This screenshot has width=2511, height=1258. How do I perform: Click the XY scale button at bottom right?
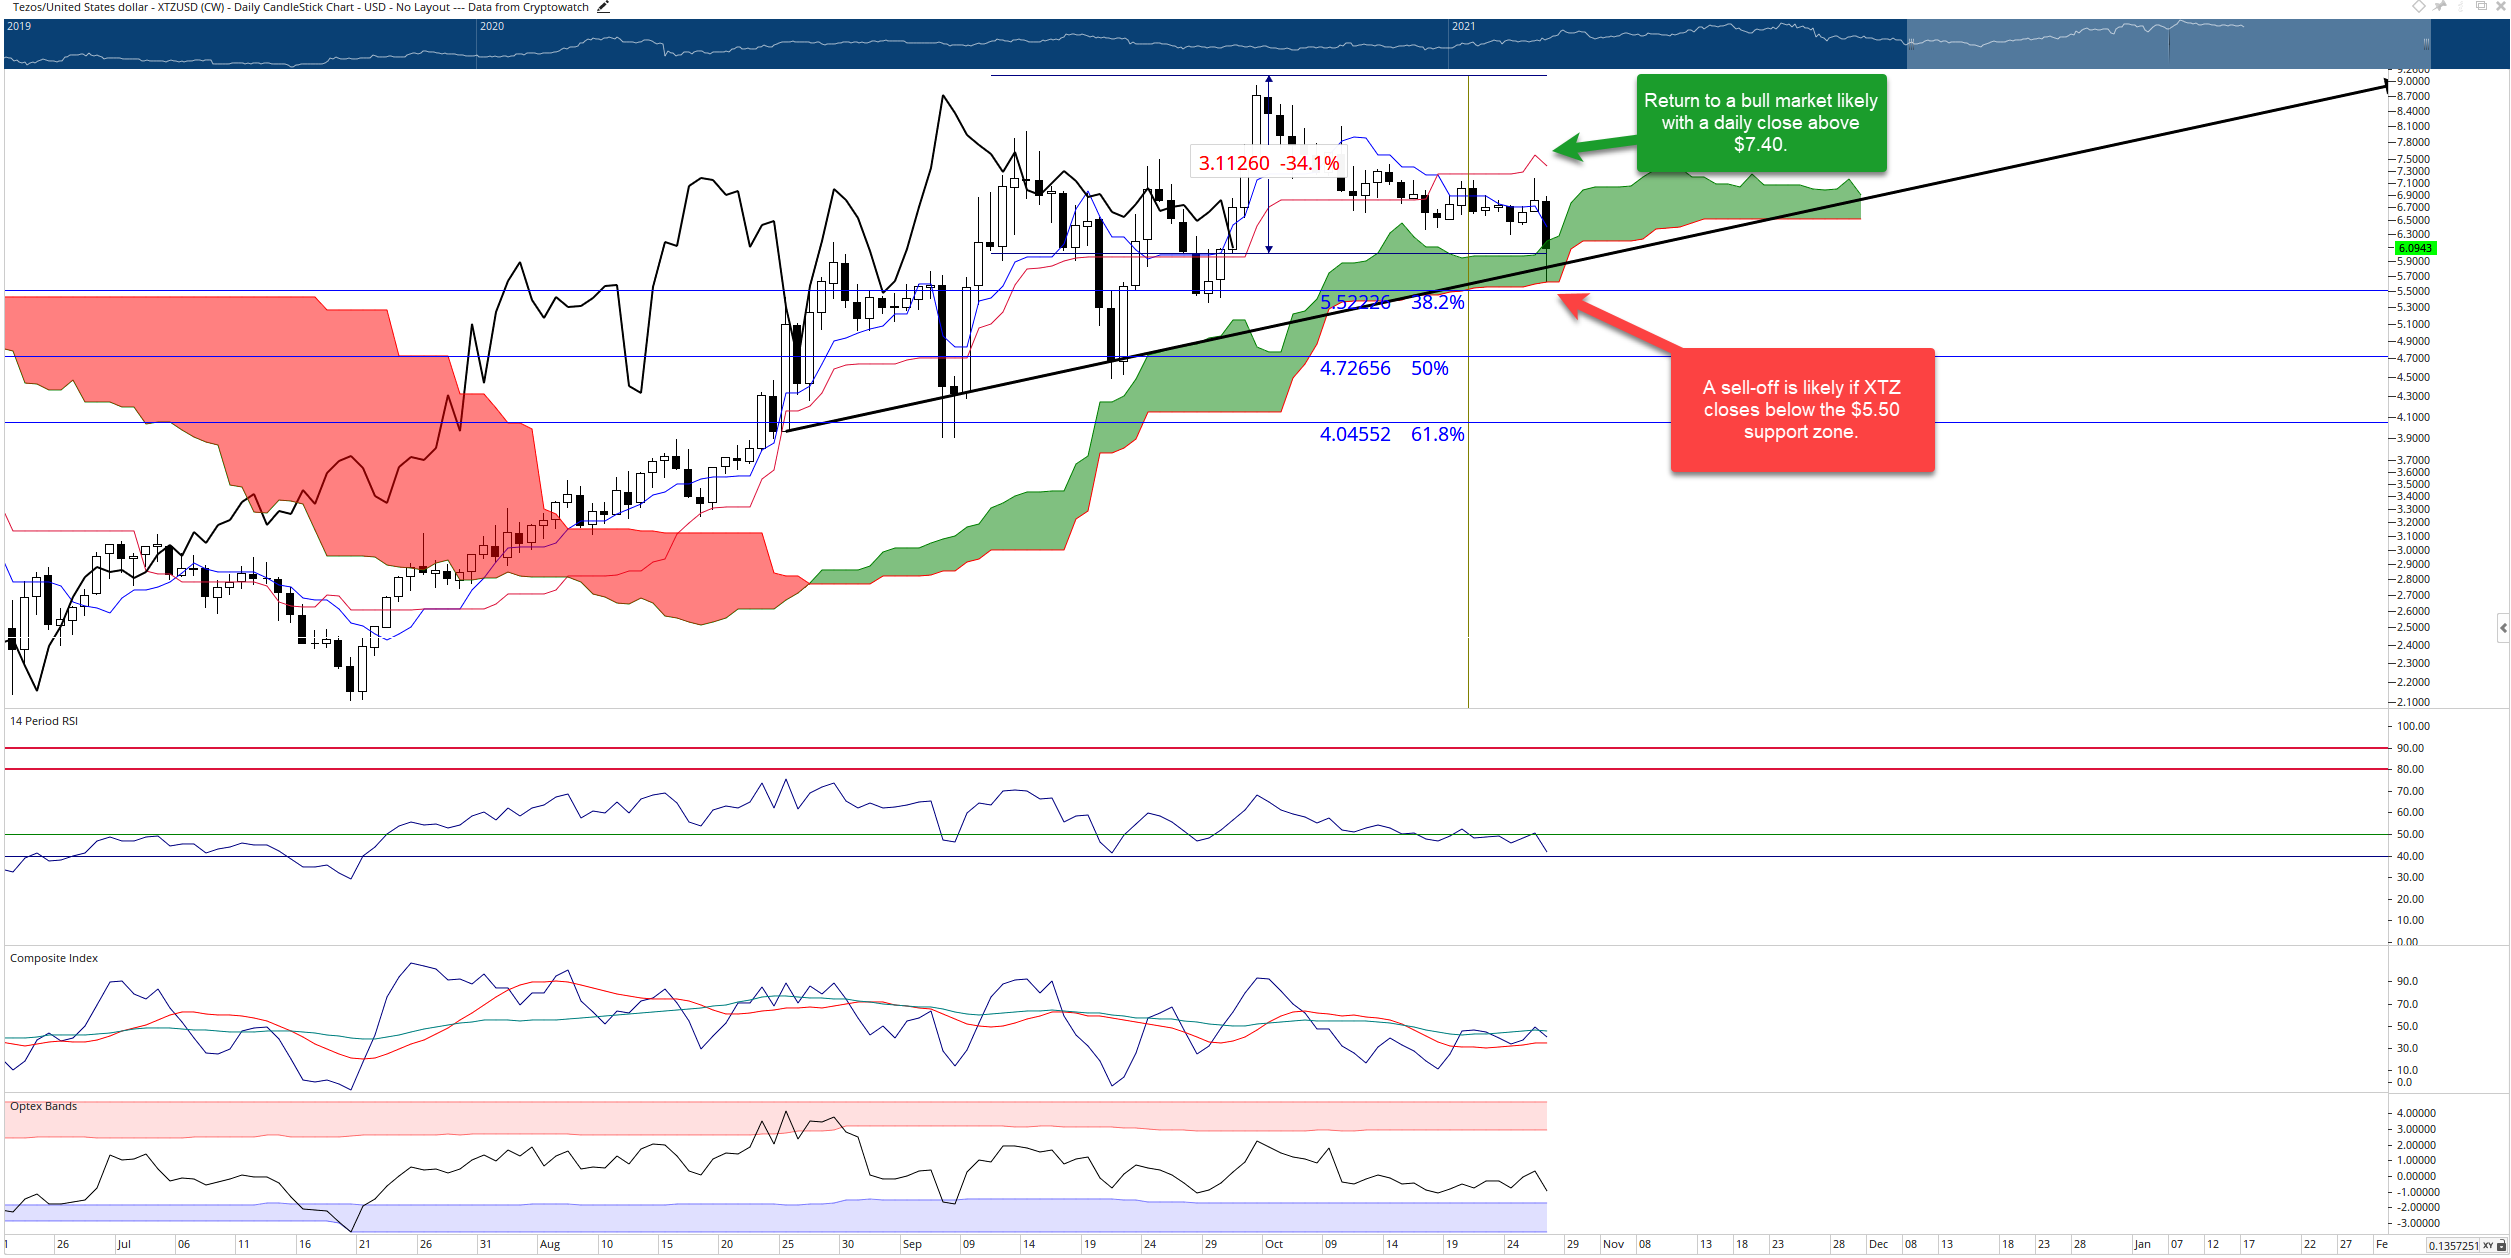pos(2488,1245)
